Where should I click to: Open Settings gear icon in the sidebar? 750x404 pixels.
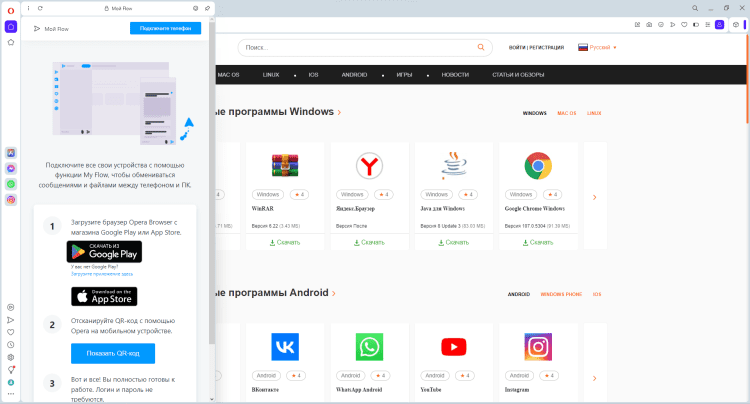[x=11, y=357]
